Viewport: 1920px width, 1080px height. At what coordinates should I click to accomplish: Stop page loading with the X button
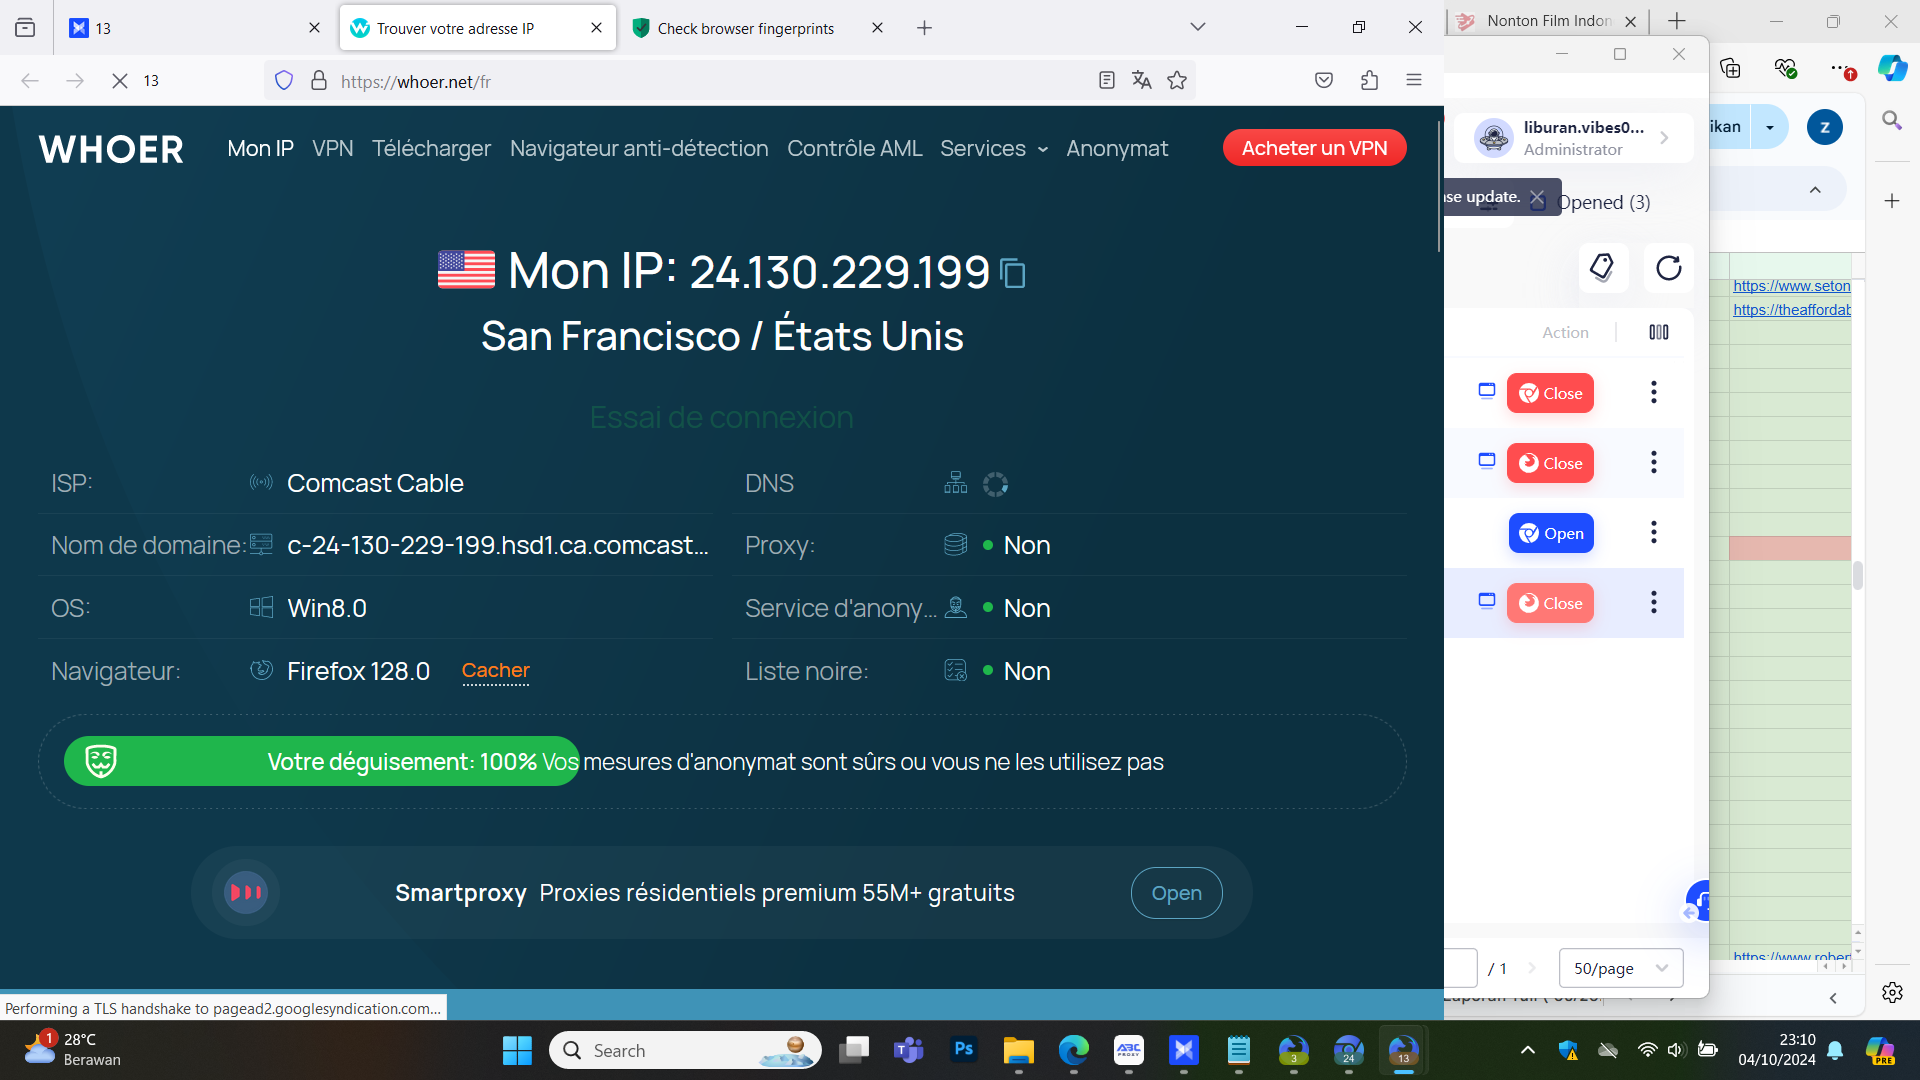pyautogui.click(x=120, y=81)
